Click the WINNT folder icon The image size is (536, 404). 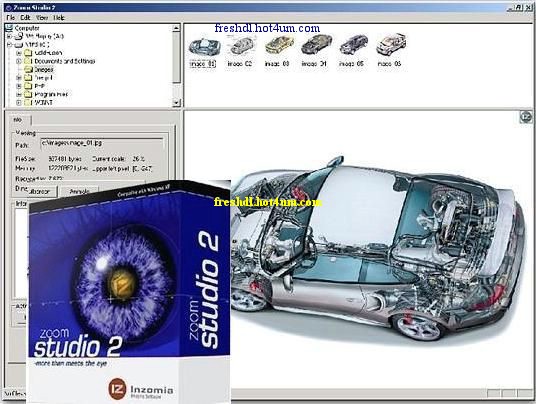point(28,102)
